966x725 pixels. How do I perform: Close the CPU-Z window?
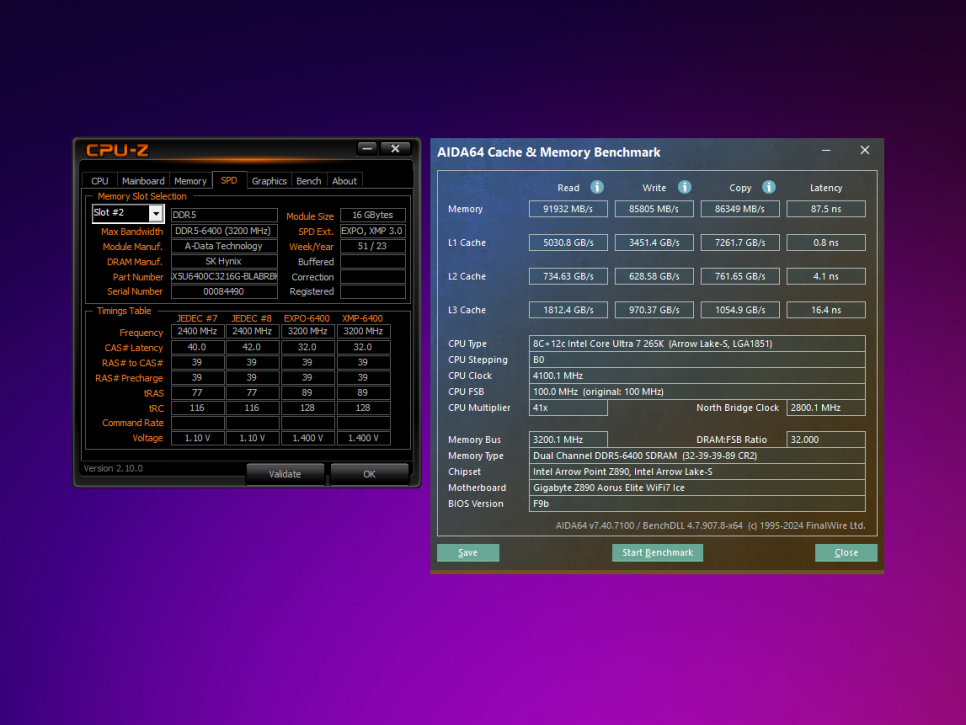395,148
